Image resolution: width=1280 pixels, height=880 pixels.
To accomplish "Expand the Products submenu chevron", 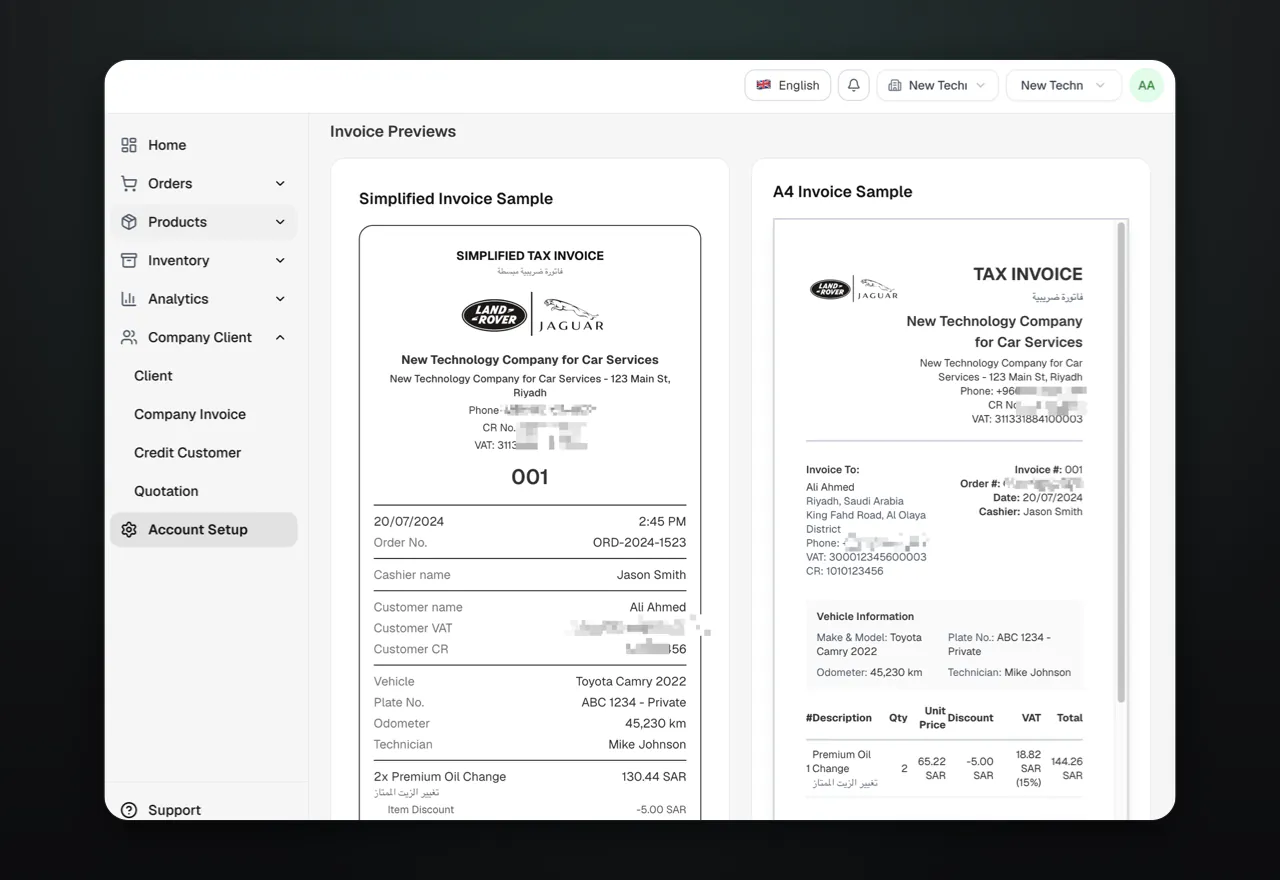I will [280, 222].
